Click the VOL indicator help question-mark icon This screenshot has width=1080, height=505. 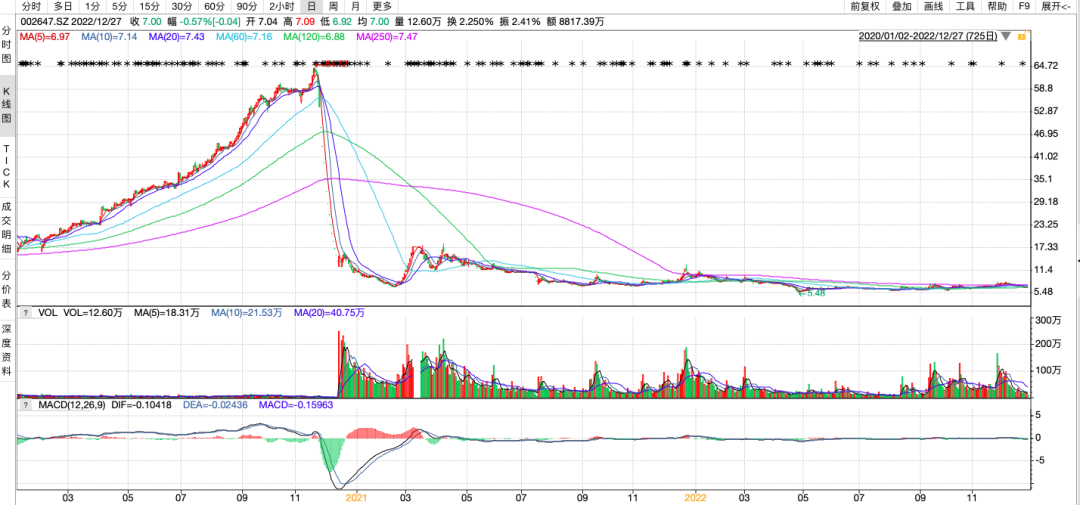pyautogui.click(x=25, y=312)
